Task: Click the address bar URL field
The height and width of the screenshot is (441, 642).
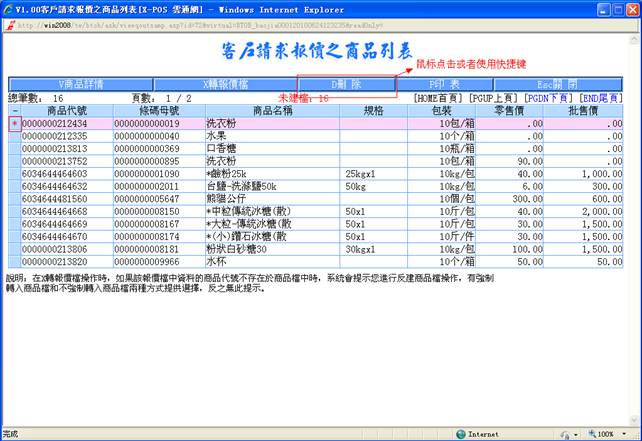Action: pyautogui.click(x=200, y=25)
